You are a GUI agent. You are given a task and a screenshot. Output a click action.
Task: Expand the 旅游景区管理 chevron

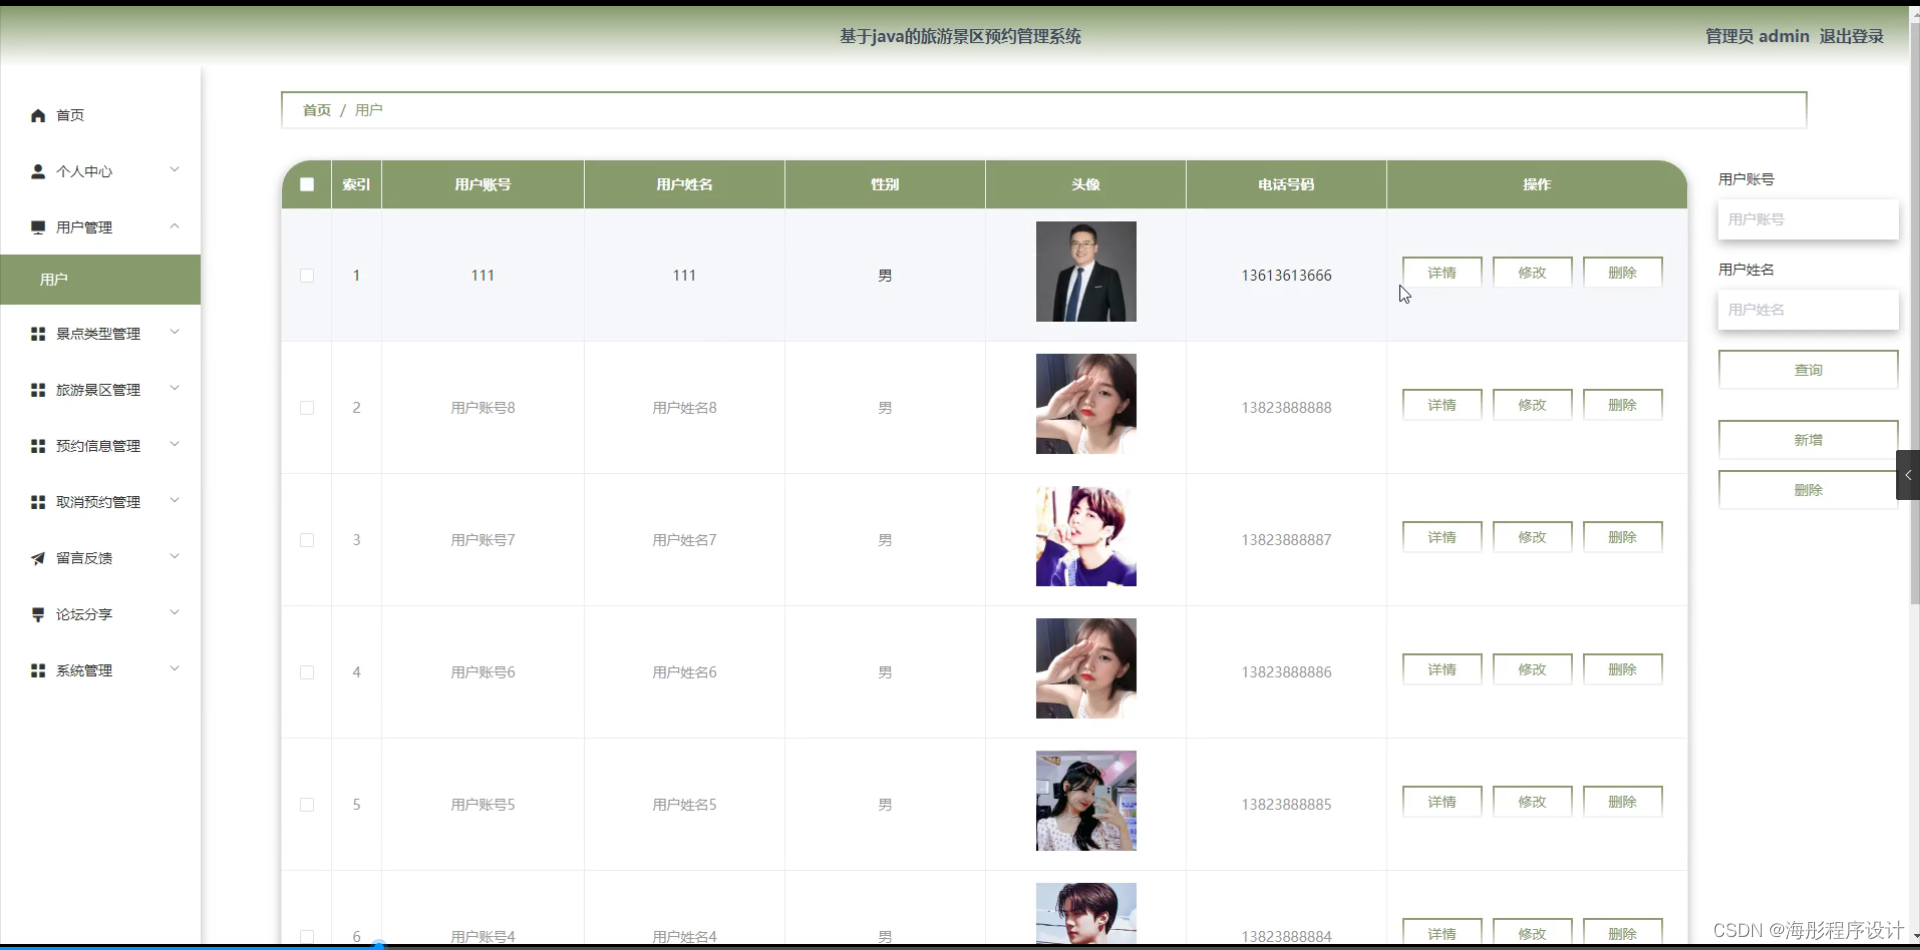coord(175,388)
